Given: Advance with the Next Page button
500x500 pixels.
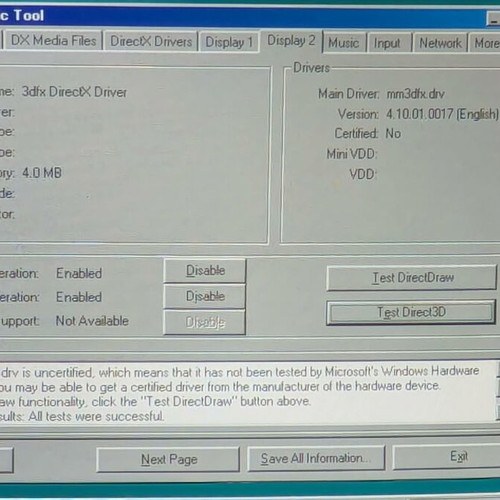Looking at the screenshot, I should 168,459.
